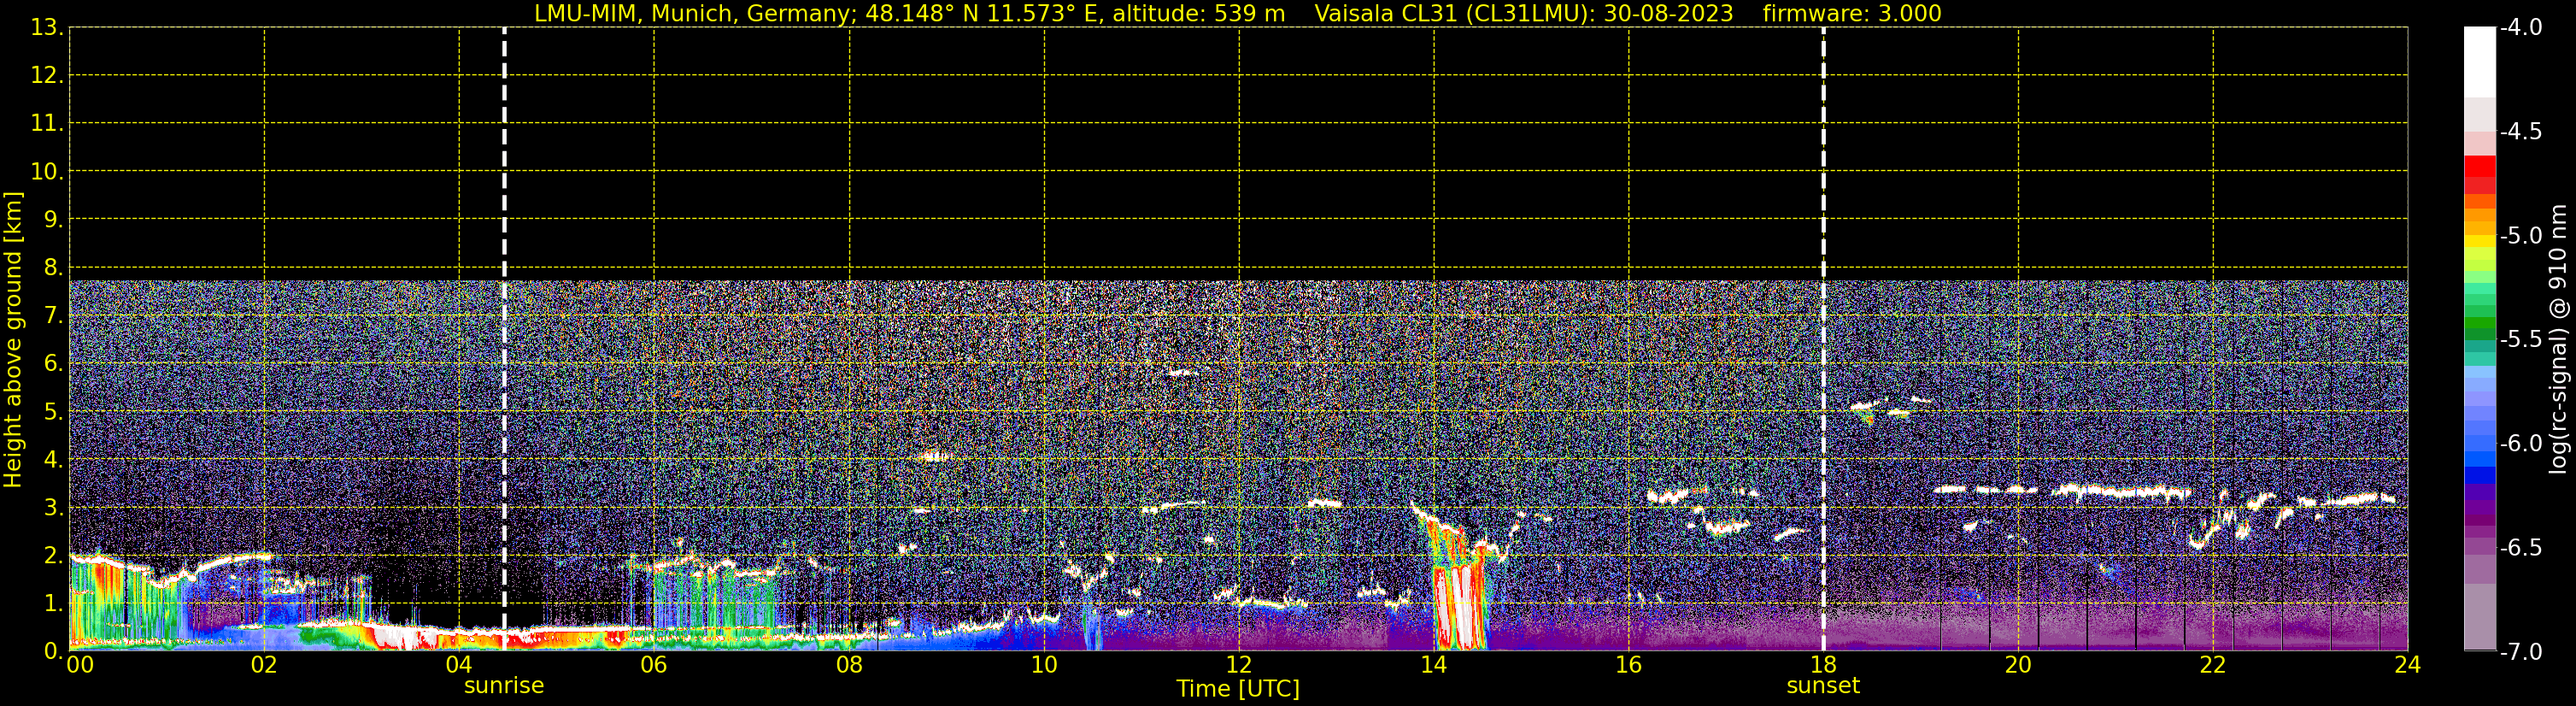The image size is (2576, 706).
Task: Click the 'Height above ground [km]' axis label
Action: point(13,339)
